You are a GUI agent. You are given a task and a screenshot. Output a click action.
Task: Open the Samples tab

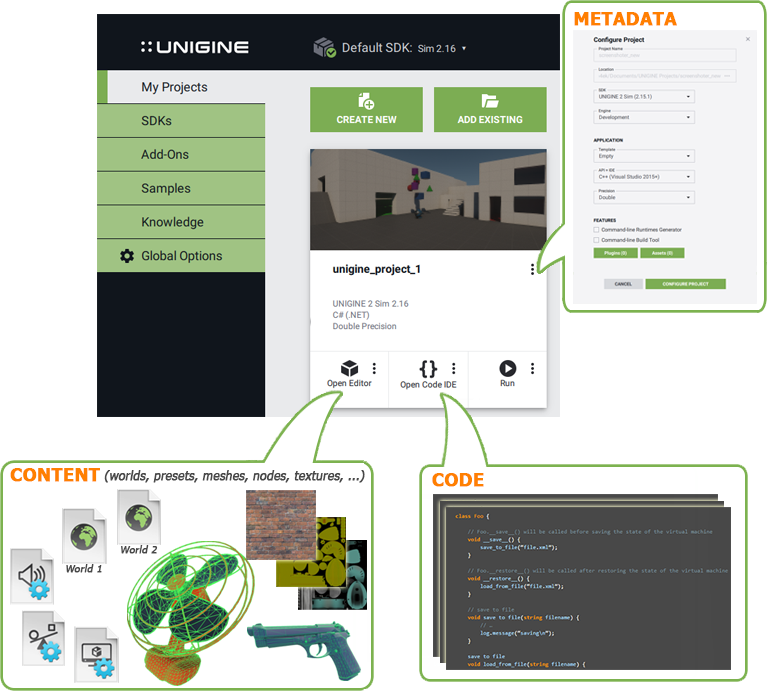point(181,188)
